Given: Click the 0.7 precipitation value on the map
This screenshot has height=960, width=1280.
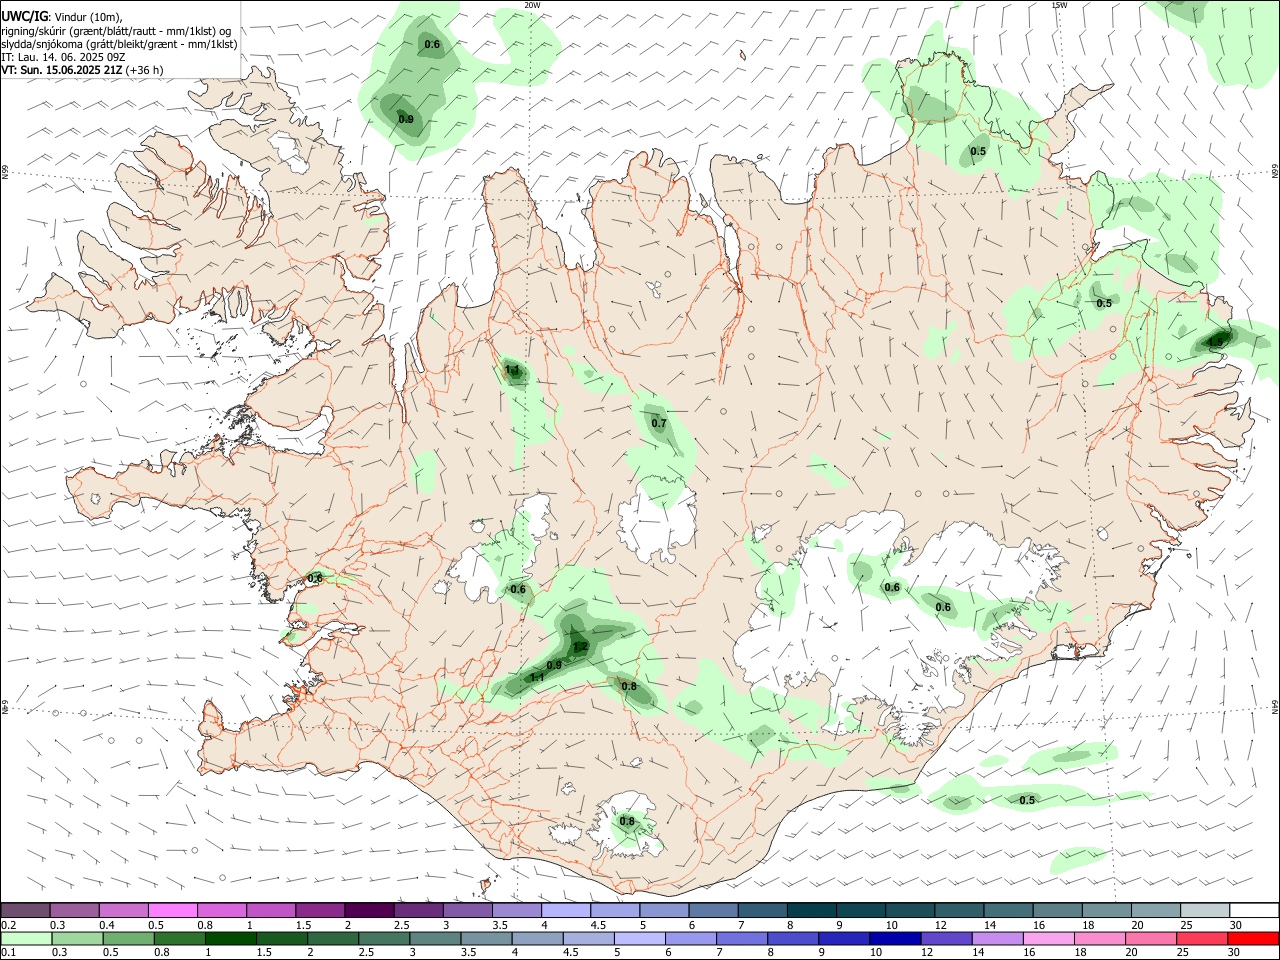Looking at the screenshot, I should 659,424.
